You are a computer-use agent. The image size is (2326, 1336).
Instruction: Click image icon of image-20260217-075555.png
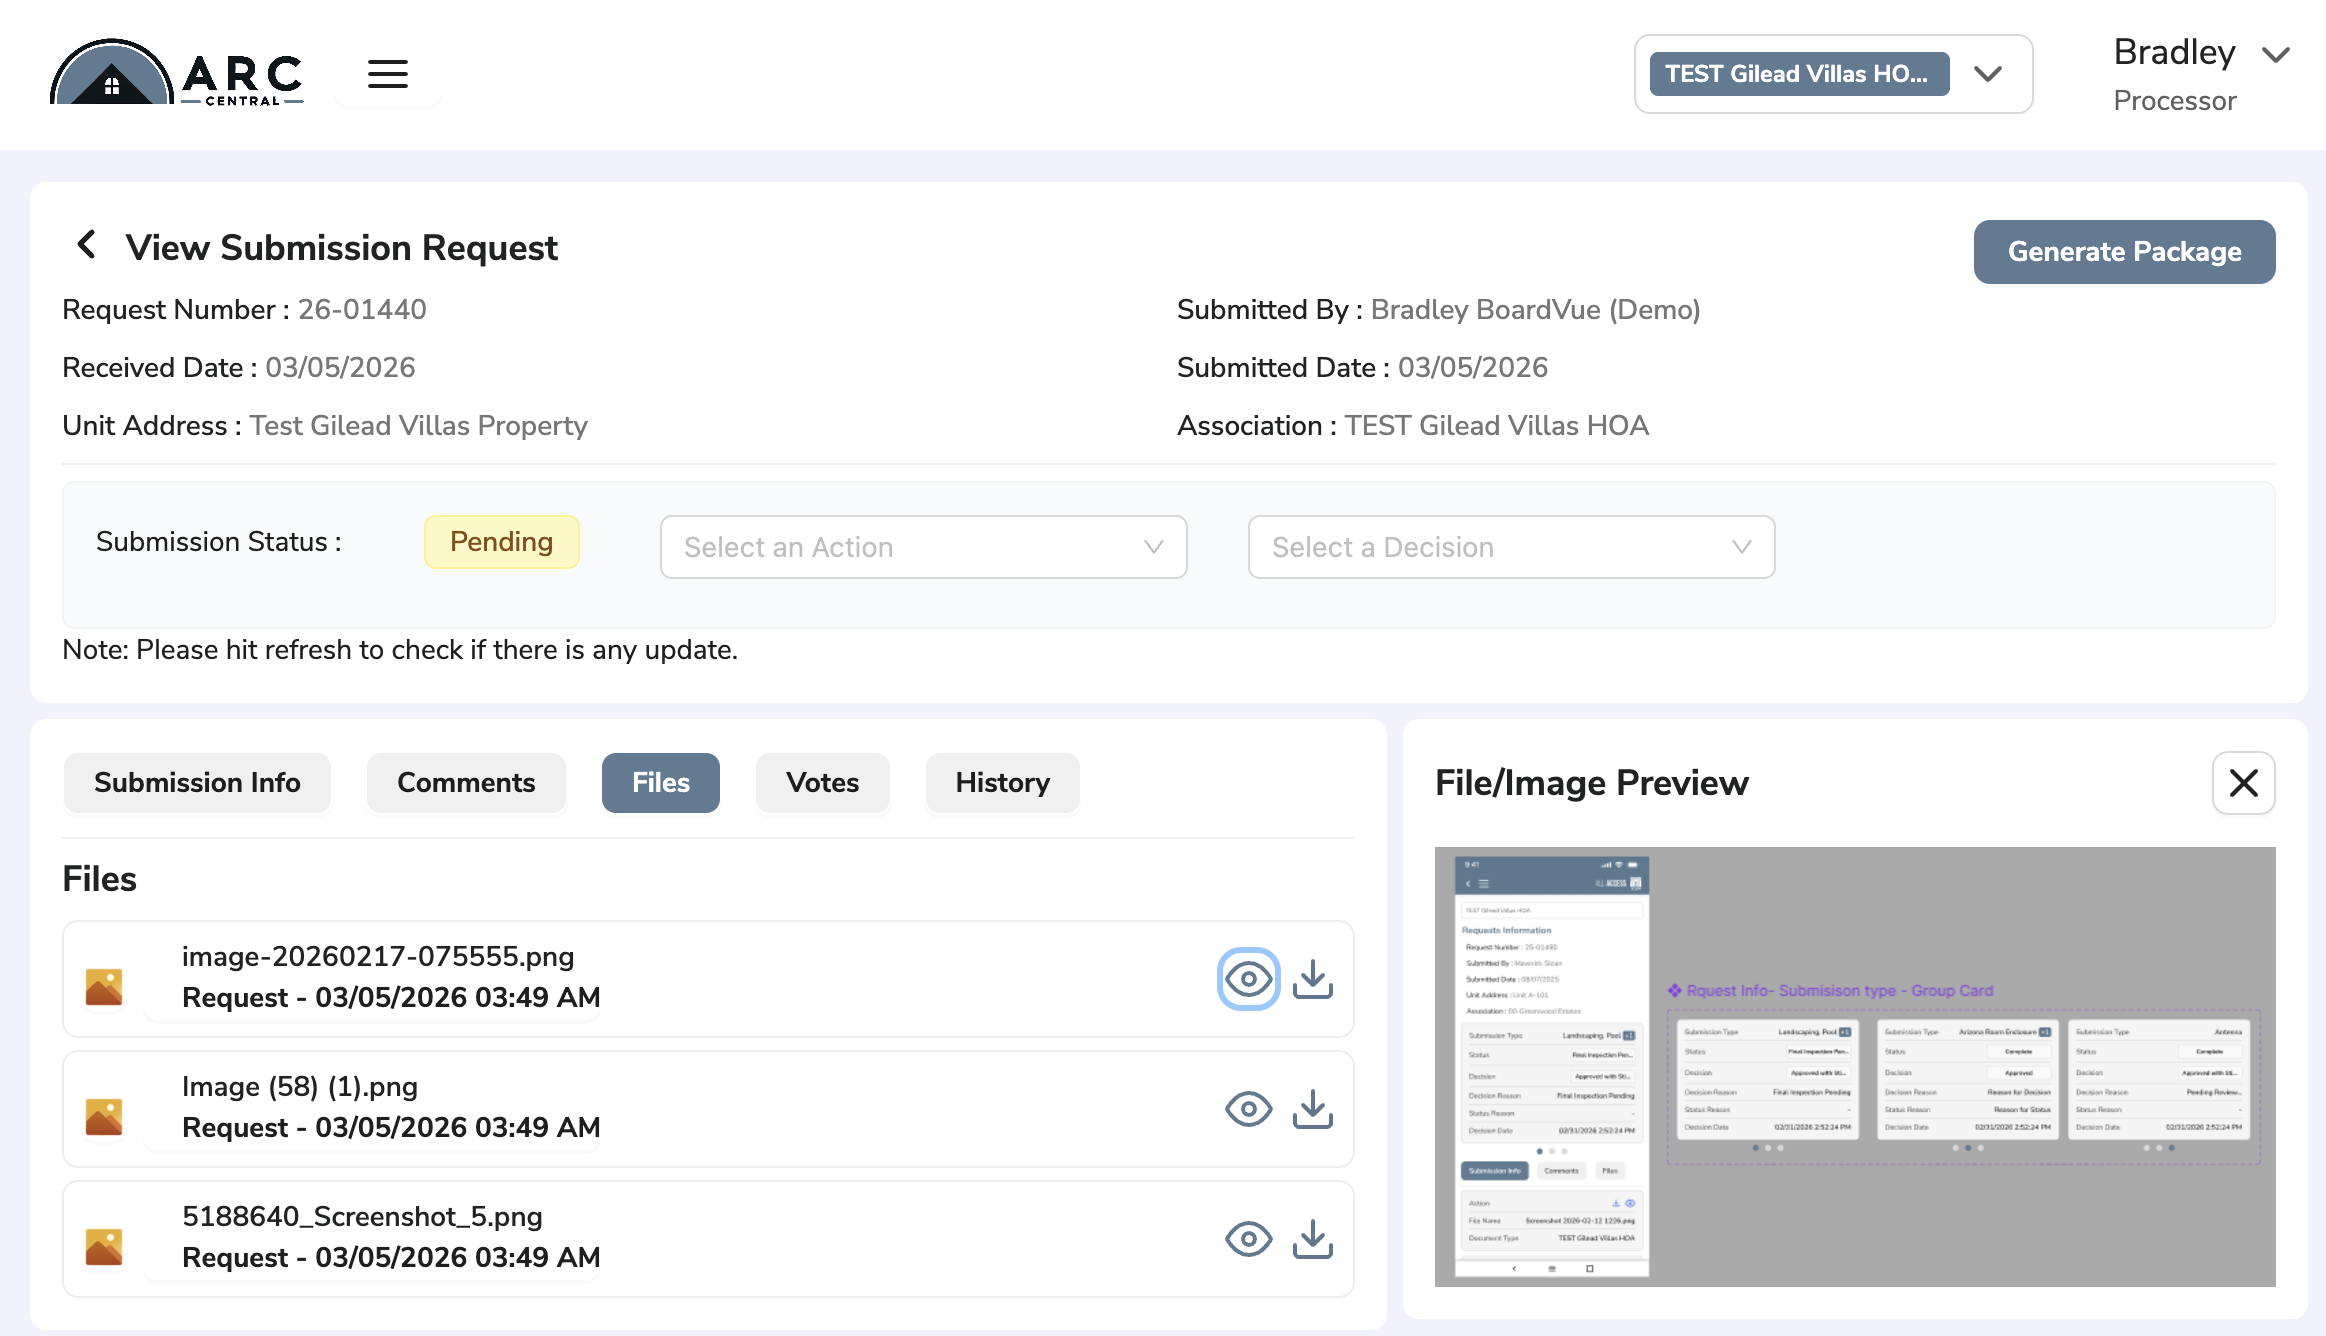[104, 987]
